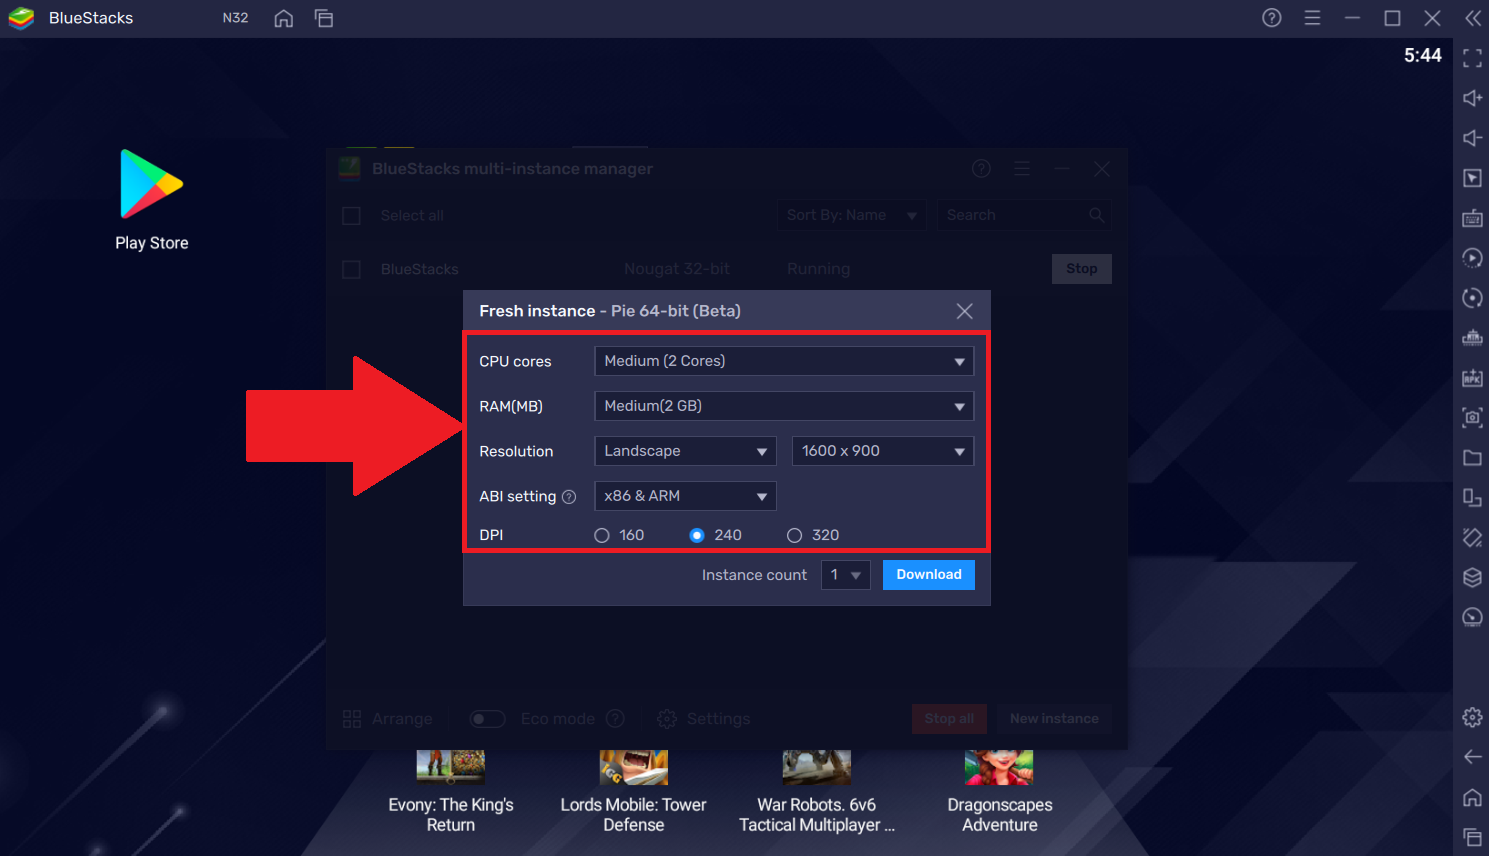
Task: Open media folder icon in sidebar
Action: pos(1472,458)
